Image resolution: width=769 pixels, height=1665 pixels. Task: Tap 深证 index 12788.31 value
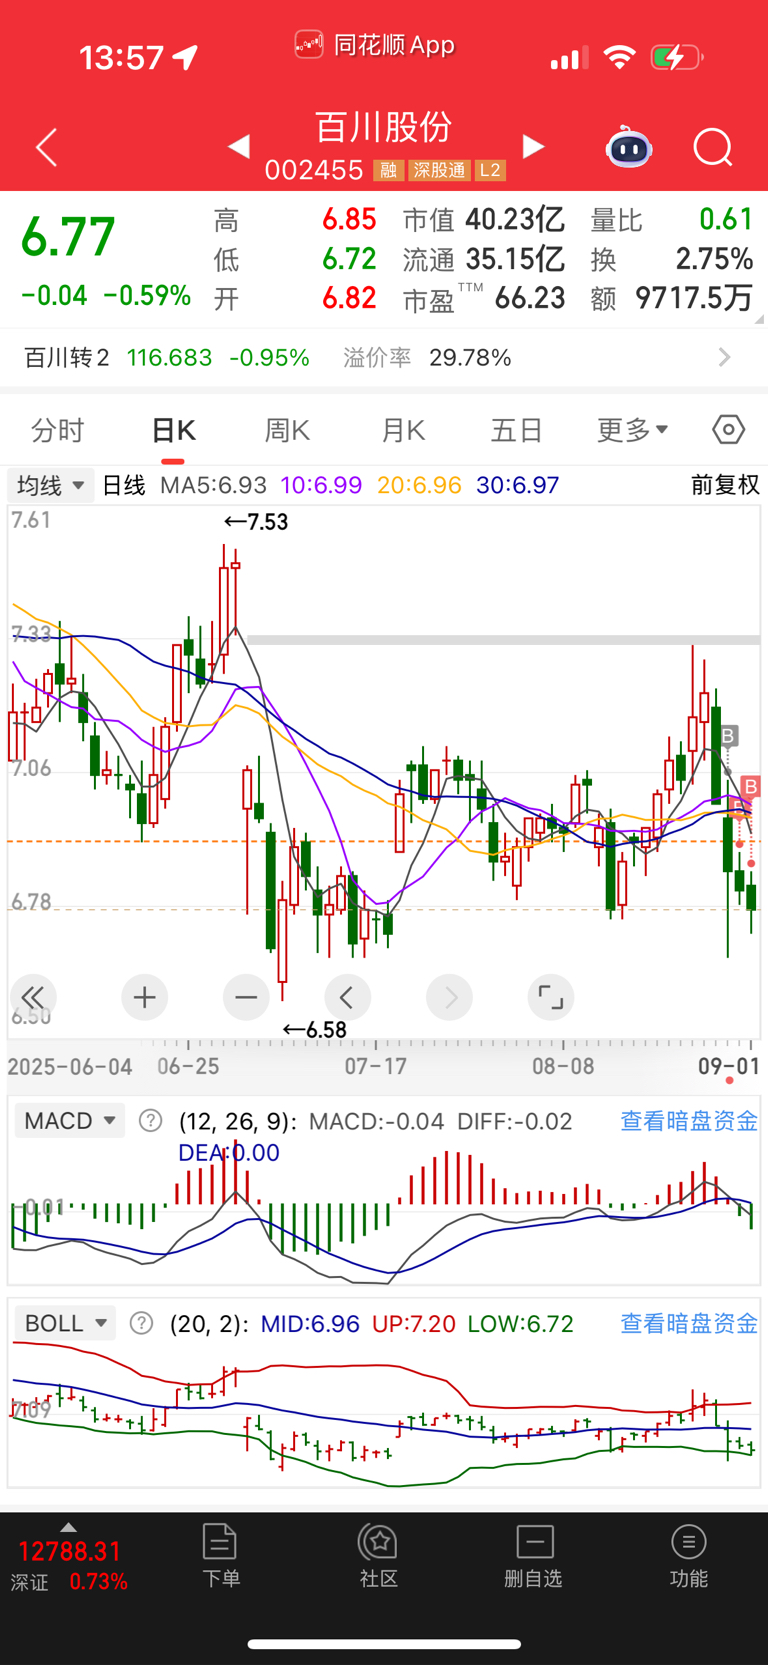69,1551
